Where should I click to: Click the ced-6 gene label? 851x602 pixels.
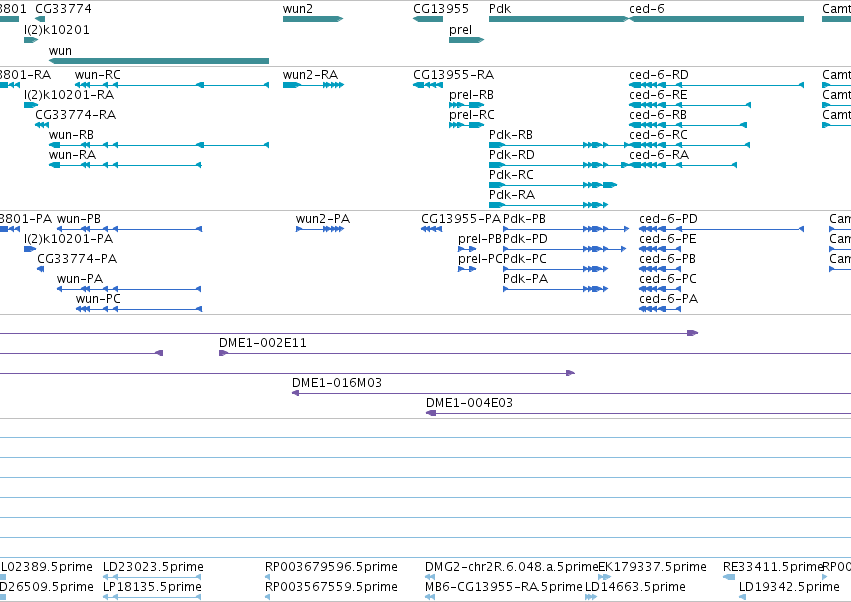click(x=646, y=9)
